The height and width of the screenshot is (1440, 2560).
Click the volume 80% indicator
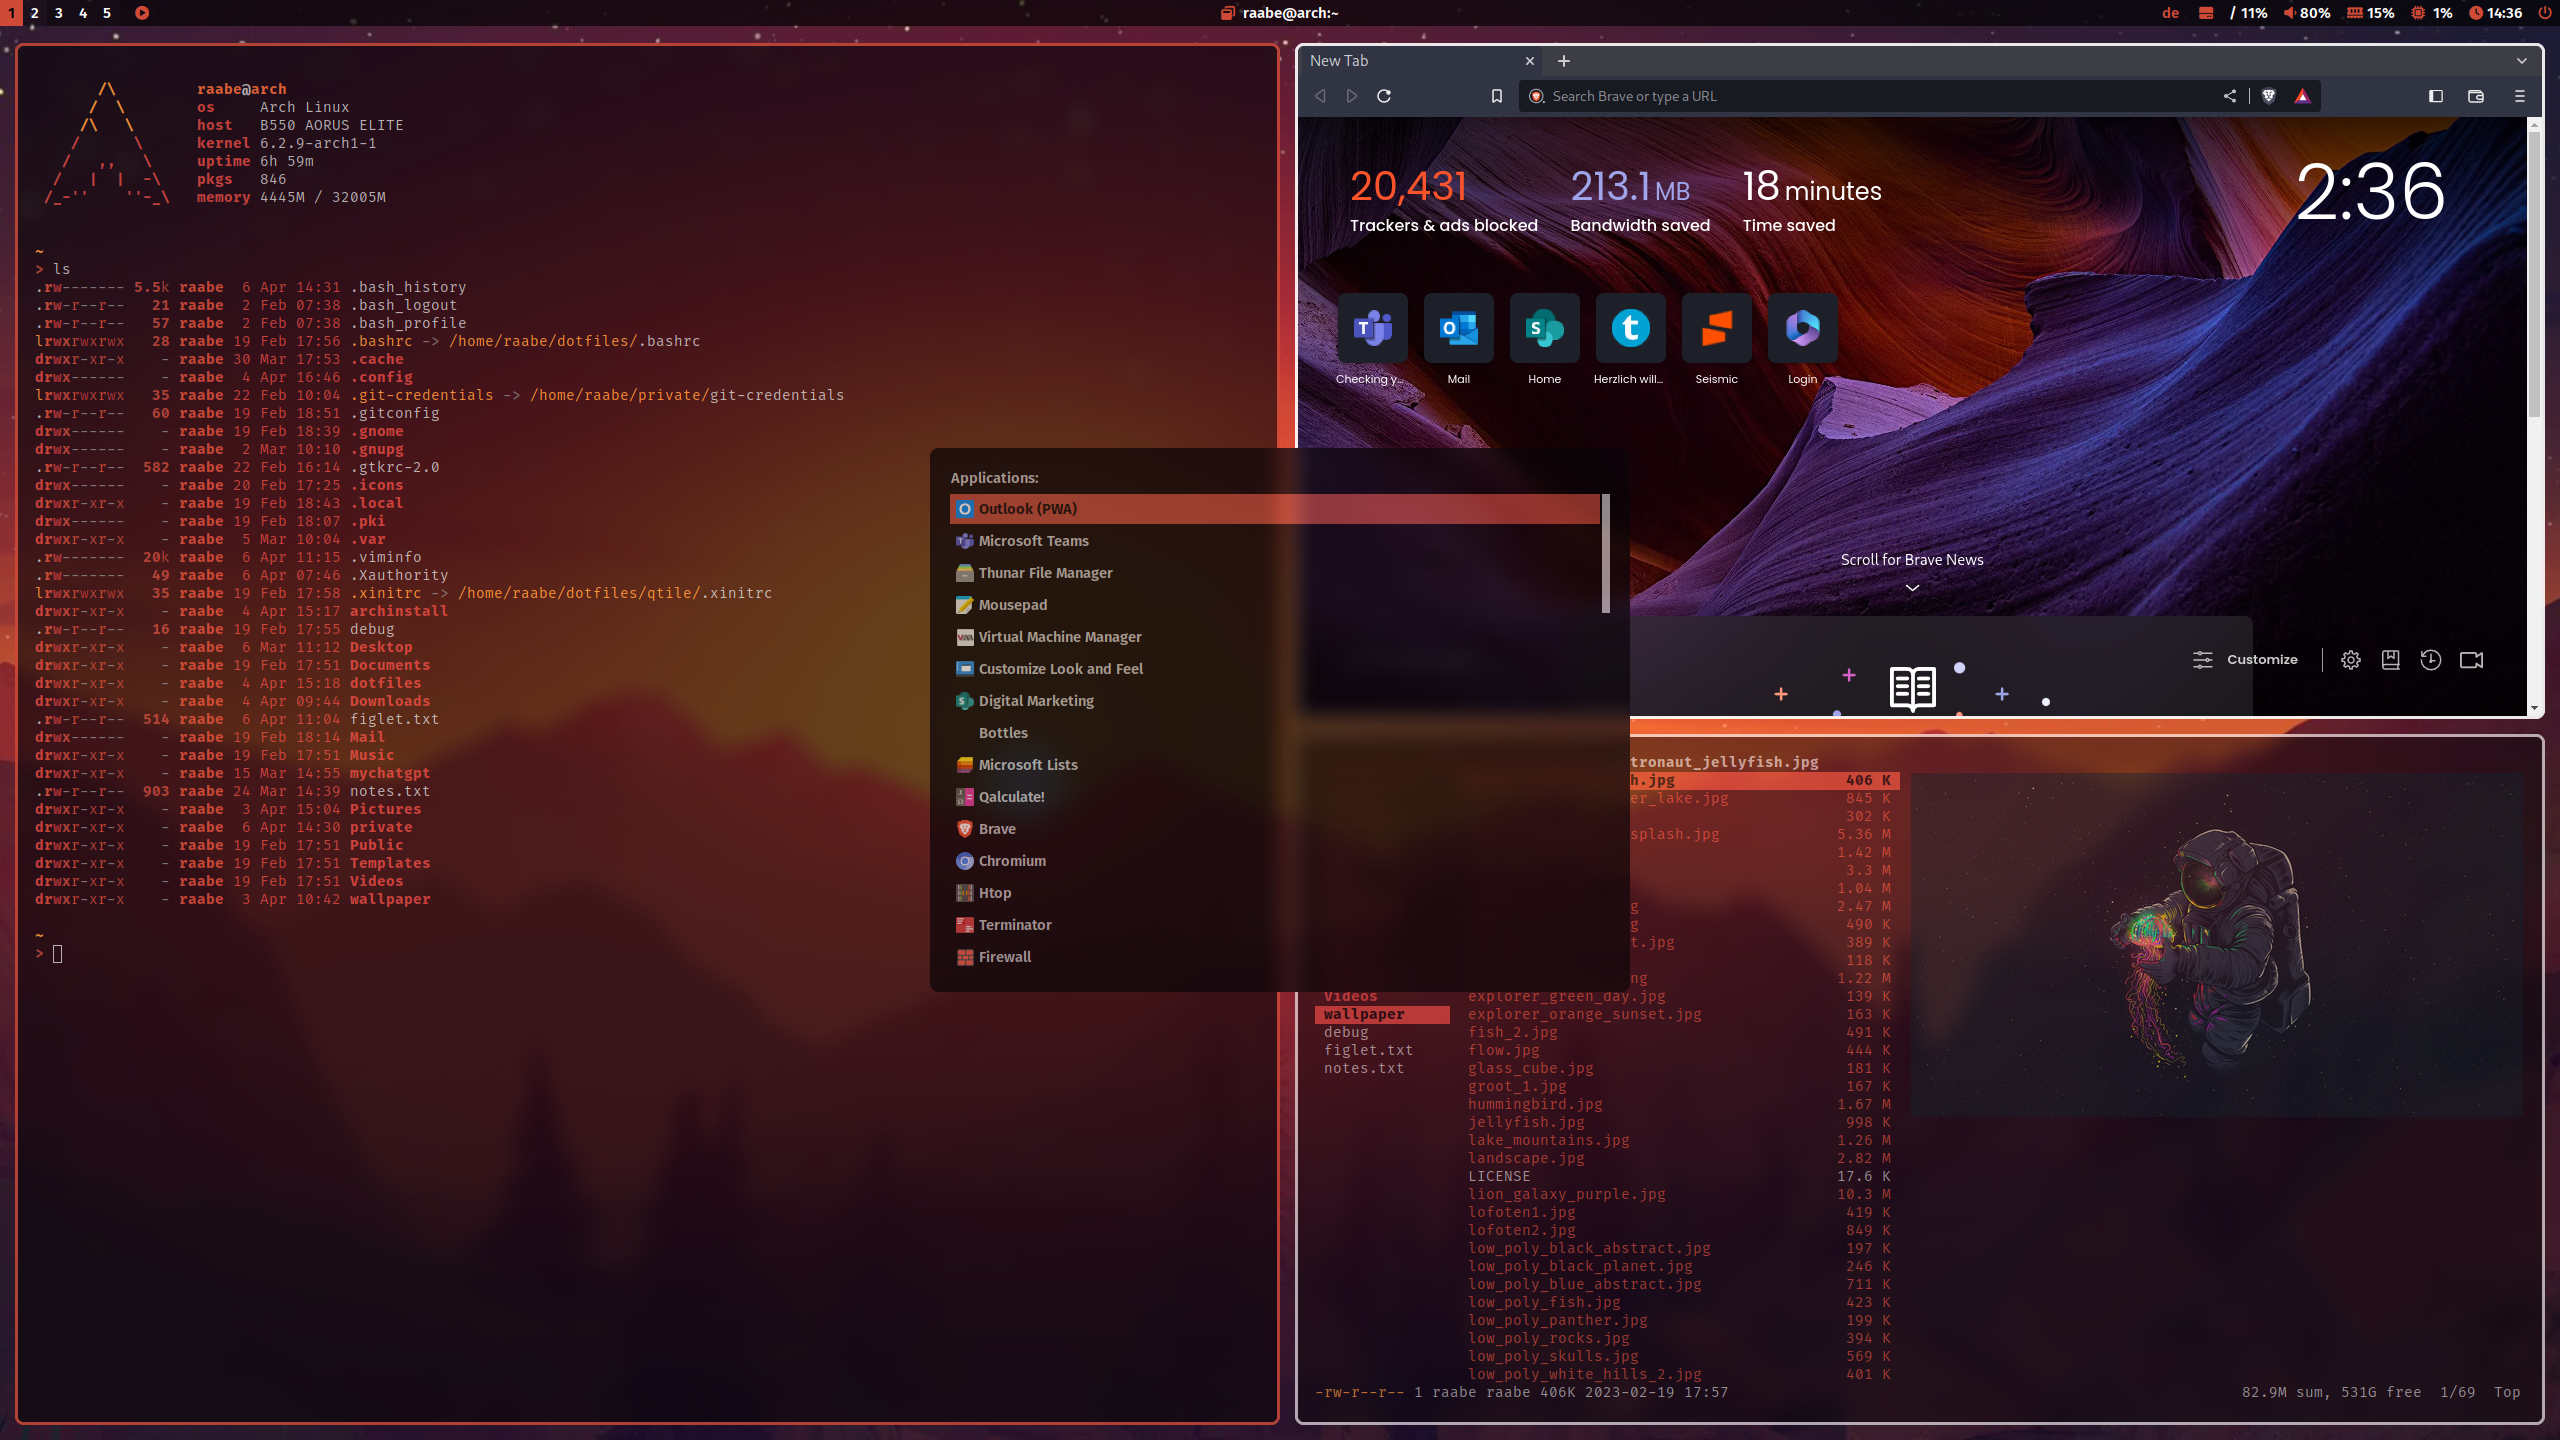pyautogui.click(x=2306, y=13)
